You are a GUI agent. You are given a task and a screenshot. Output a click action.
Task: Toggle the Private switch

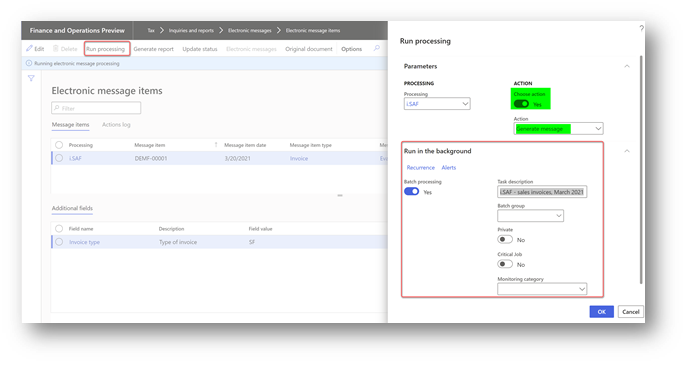pyautogui.click(x=505, y=239)
